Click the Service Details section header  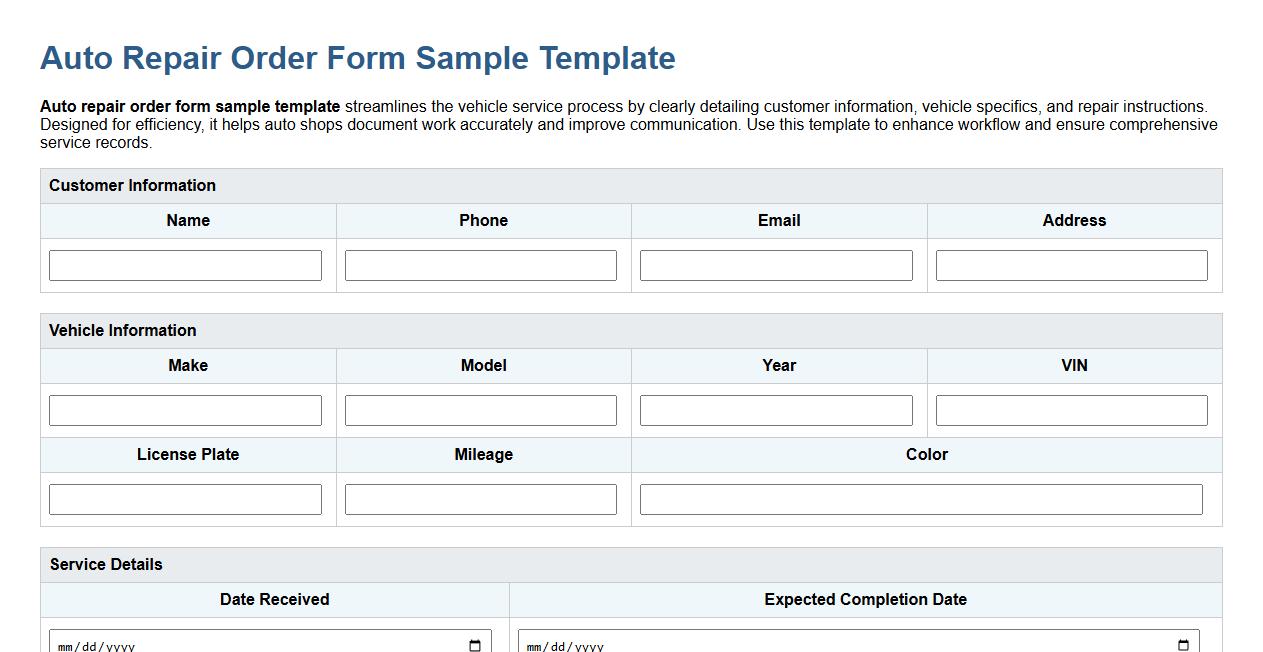pyautogui.click(x=105, y=564)
